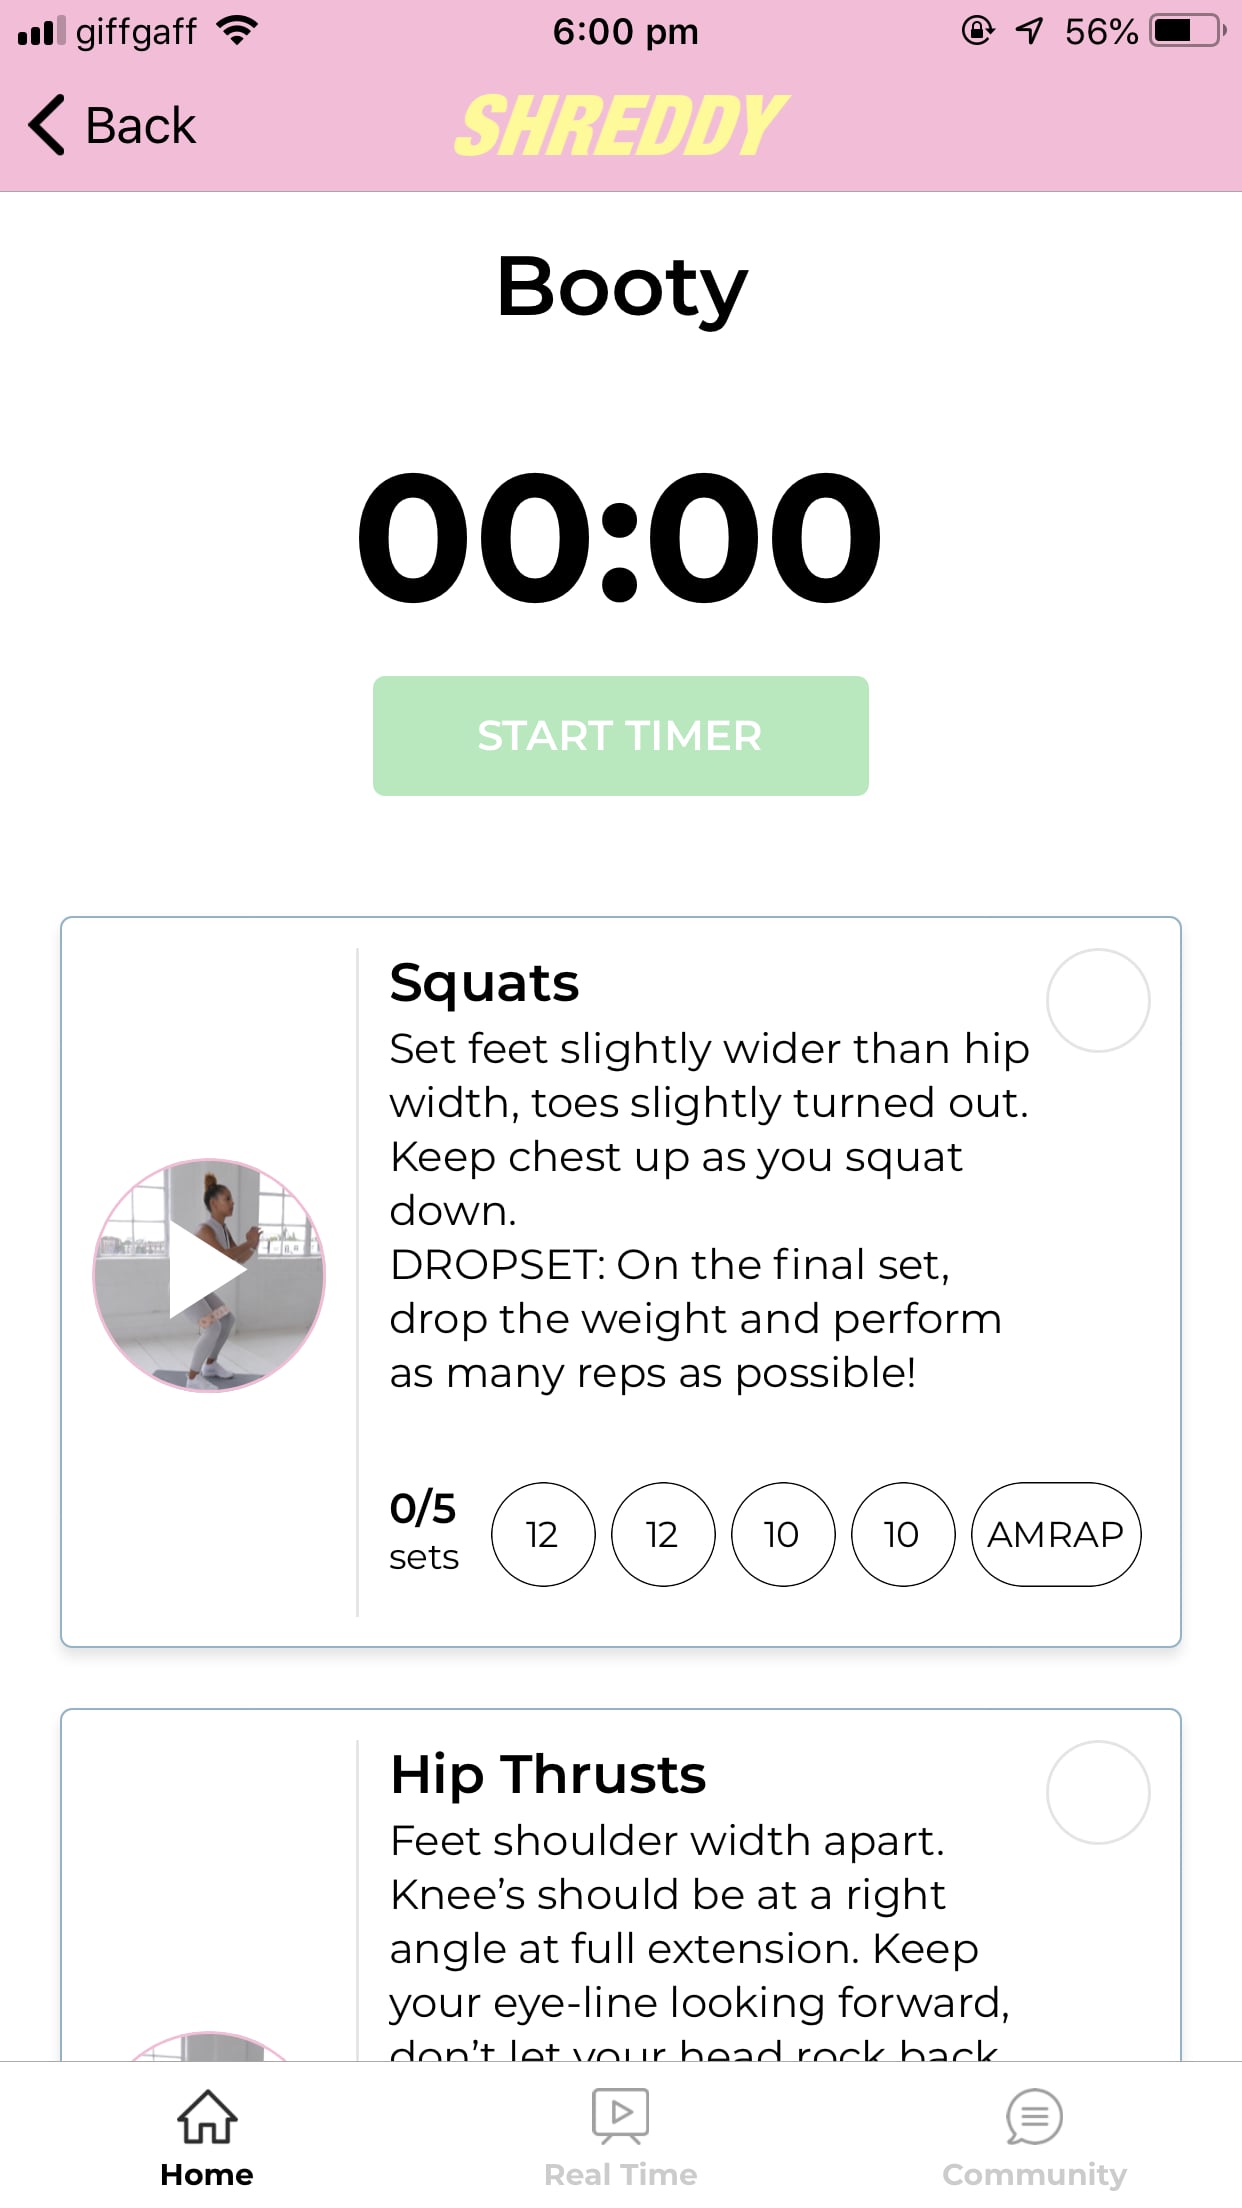Tap the 00:00 timer display
This screenshot has width=1242, height=2208.
pos(620,537)
